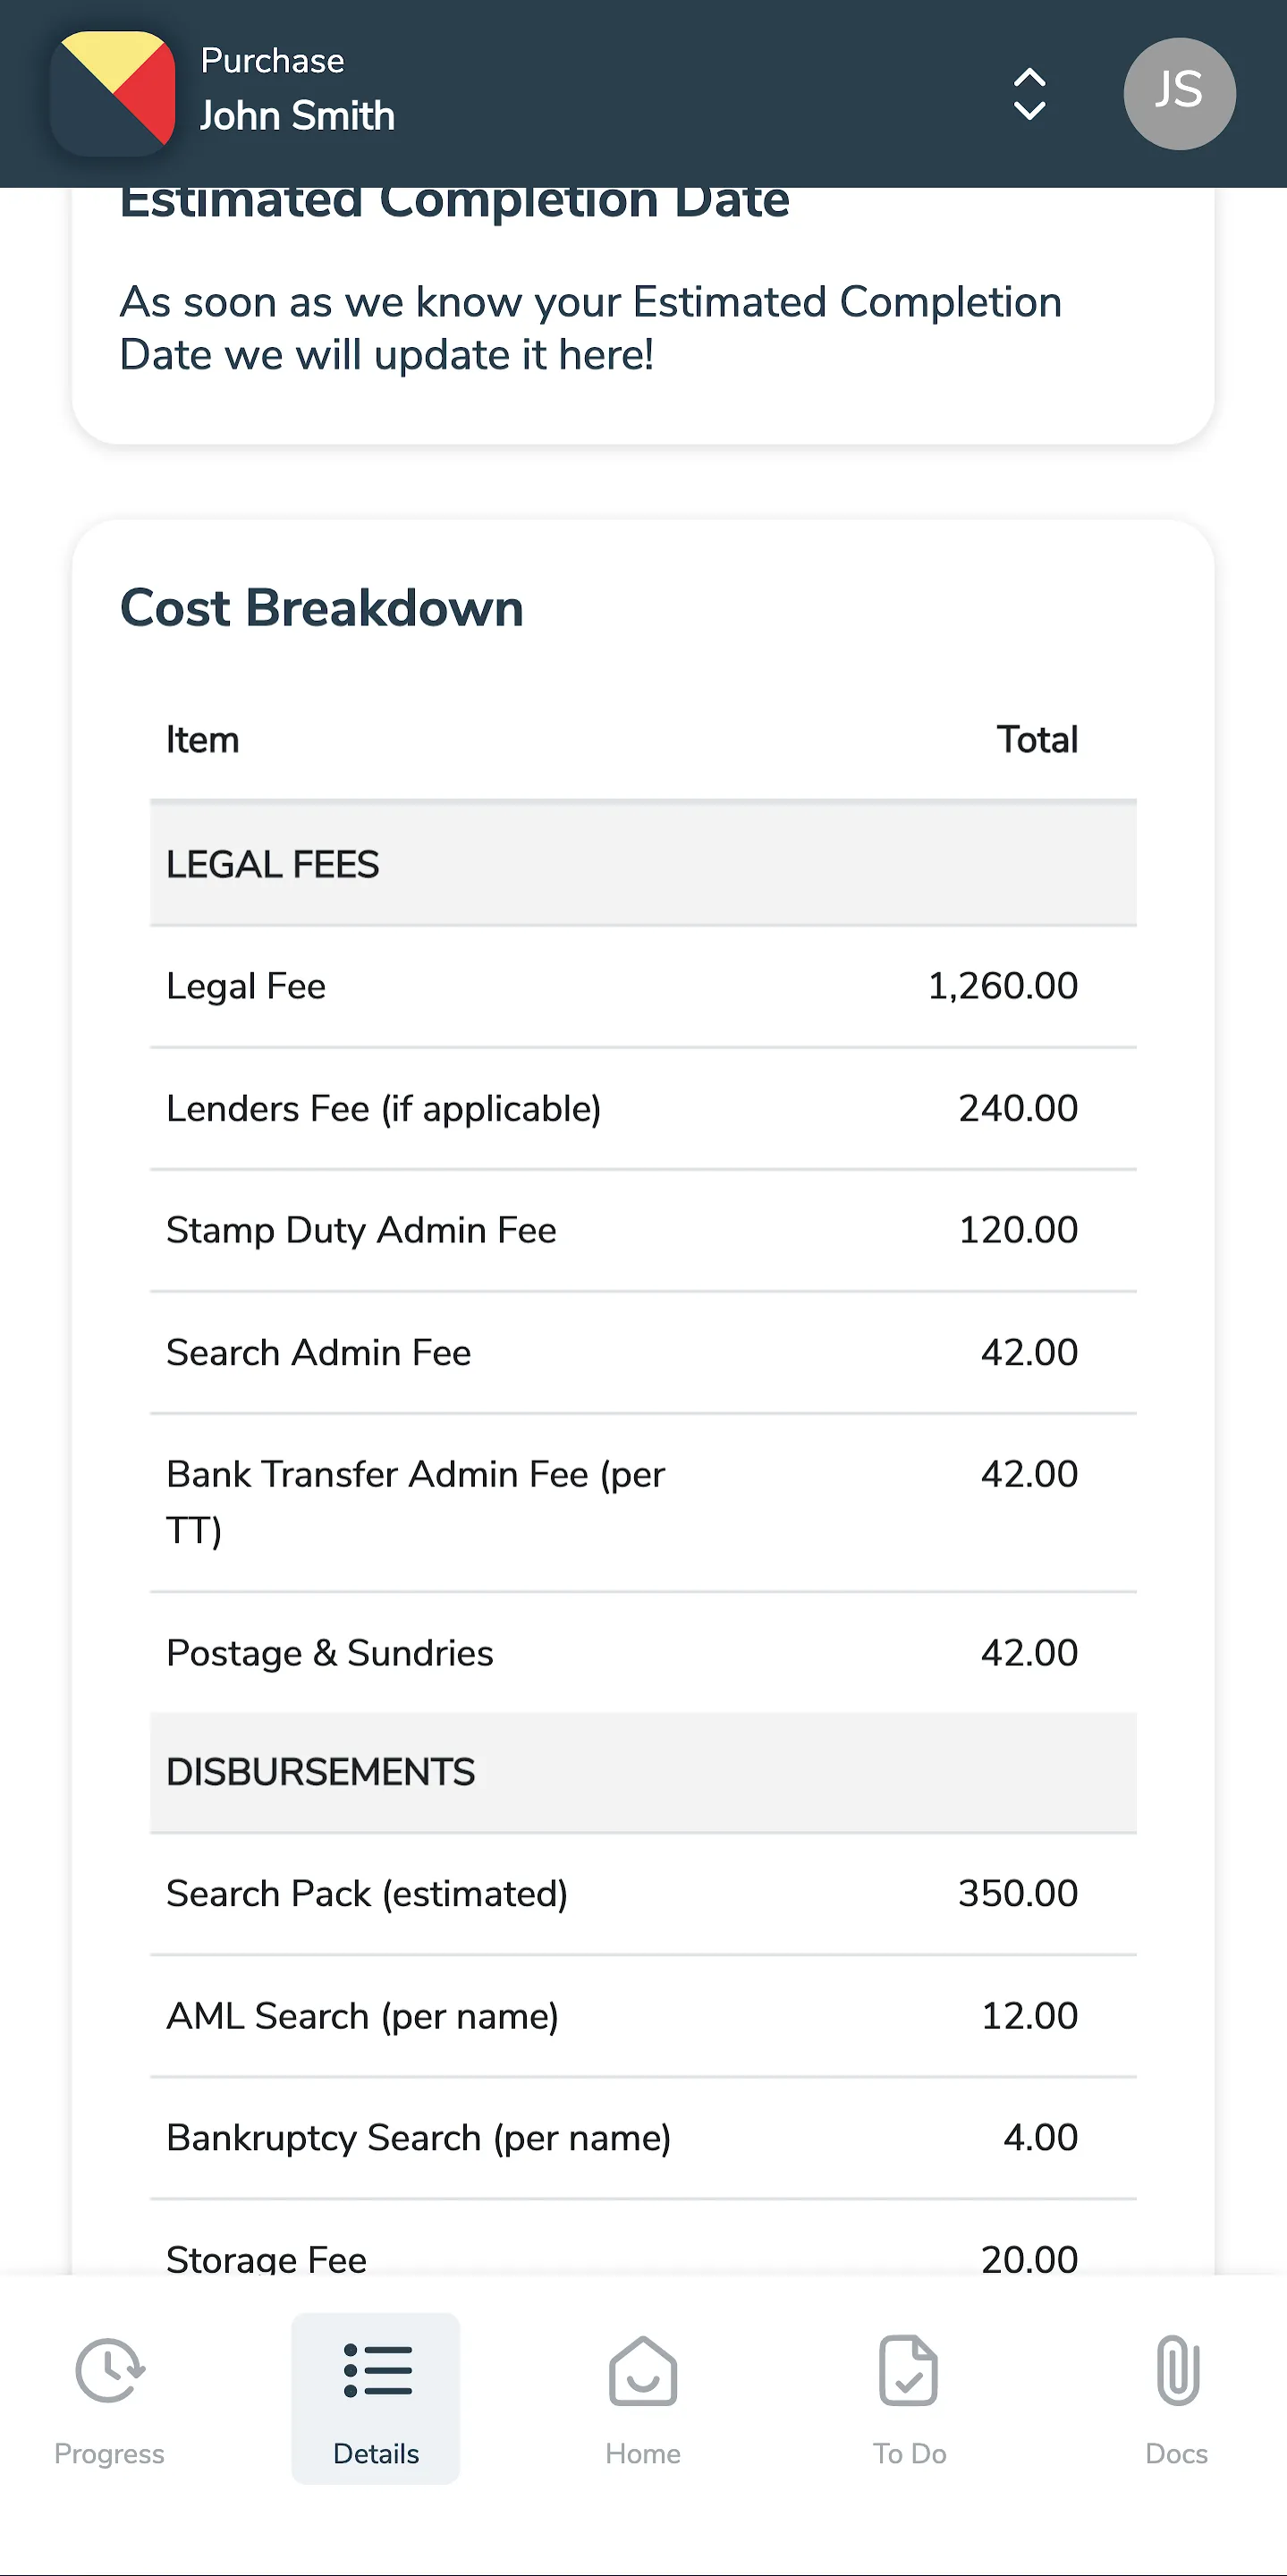Click the Storage Fee item
1287x2576 pixels.
[267, 2259]
